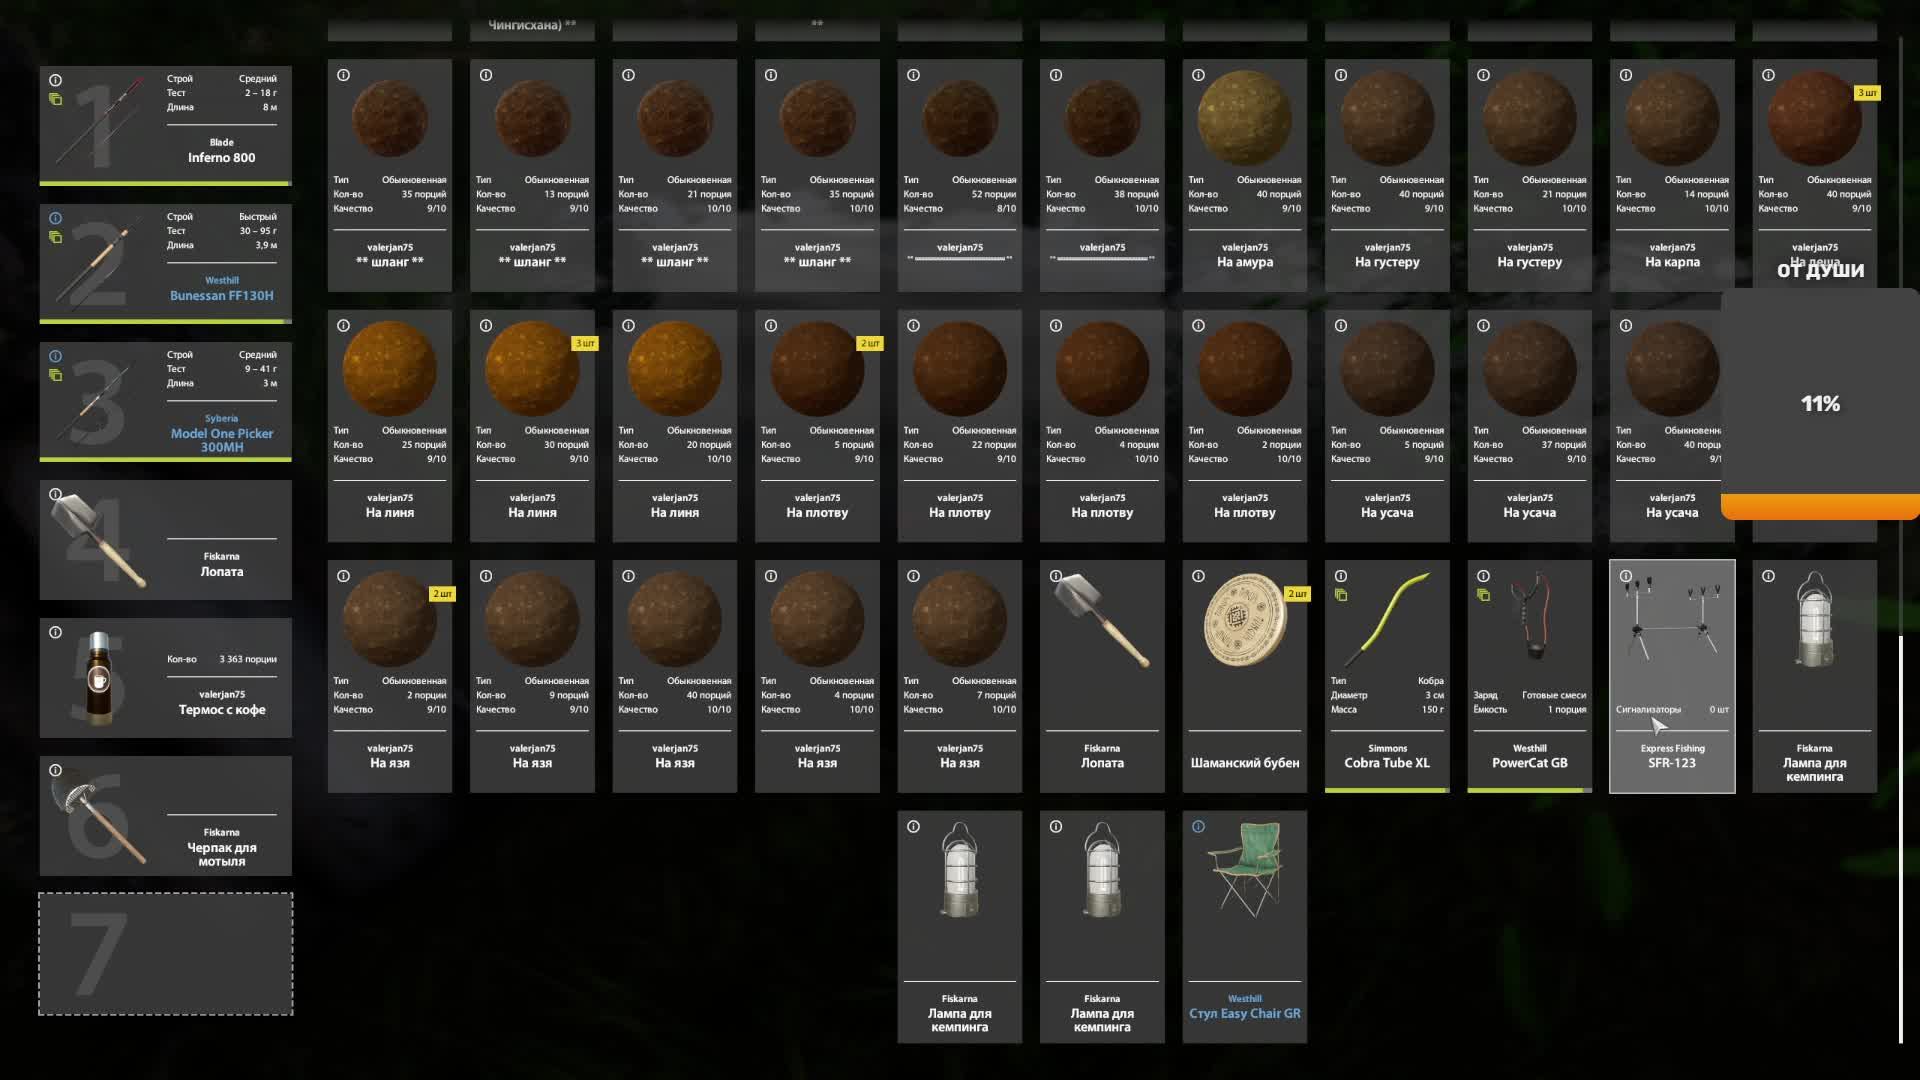The image size is (1920, 1080).
Task: Click info icon on Стул Easy Chair GR
Action: click(1198, 826)
